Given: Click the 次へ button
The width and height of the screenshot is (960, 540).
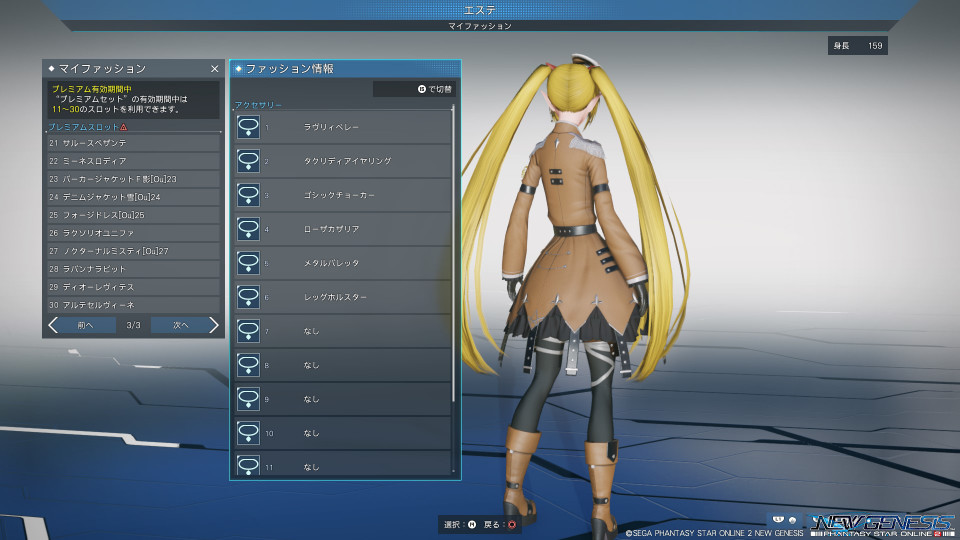Looking at the screenshot, I should click(x=181, y=325).
